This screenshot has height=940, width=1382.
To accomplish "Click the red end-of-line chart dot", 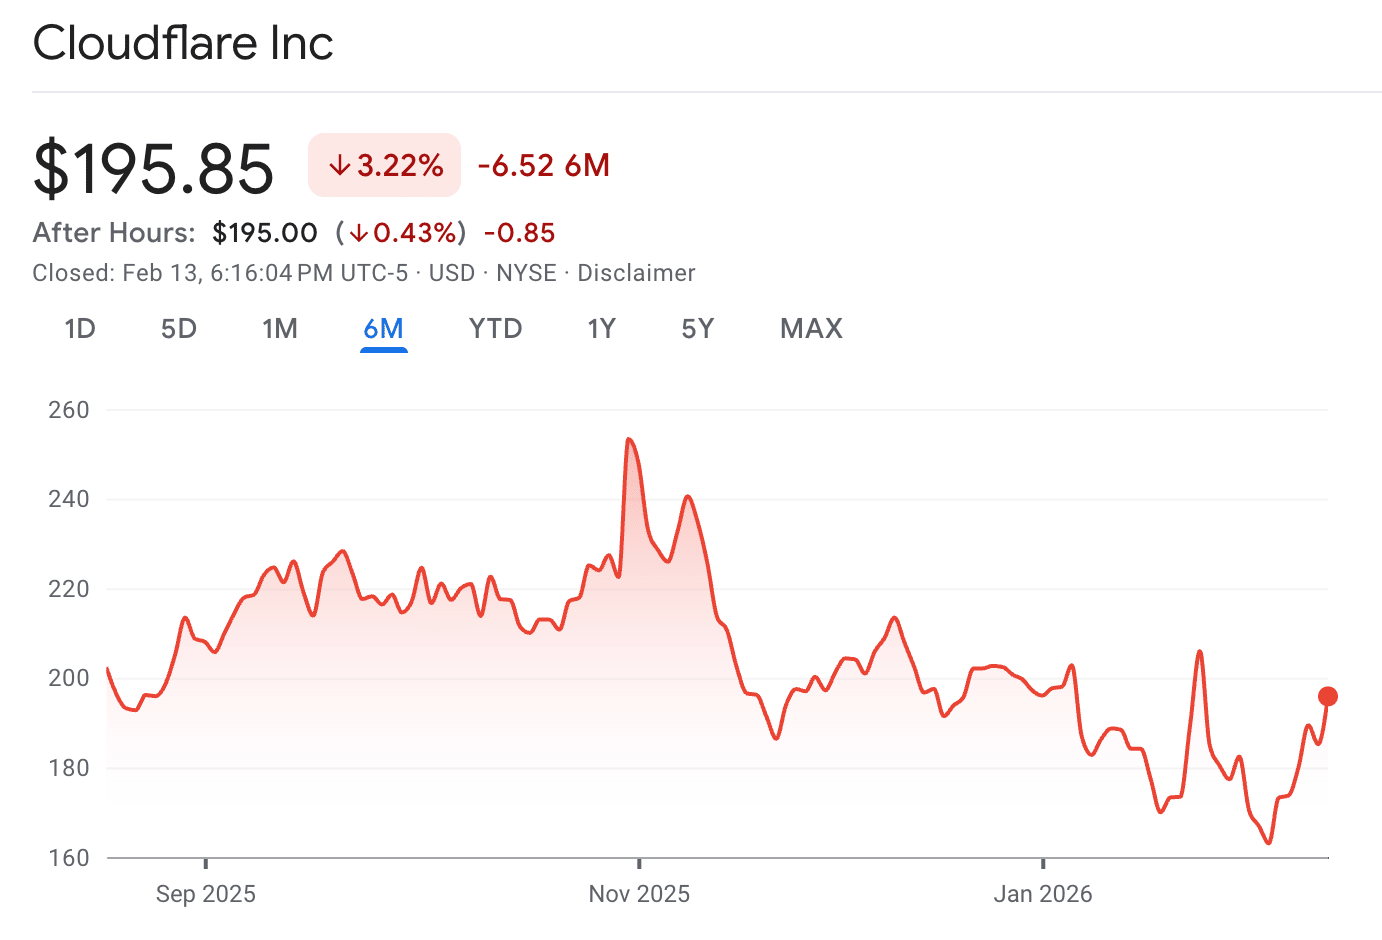I will coord(1328,697).
